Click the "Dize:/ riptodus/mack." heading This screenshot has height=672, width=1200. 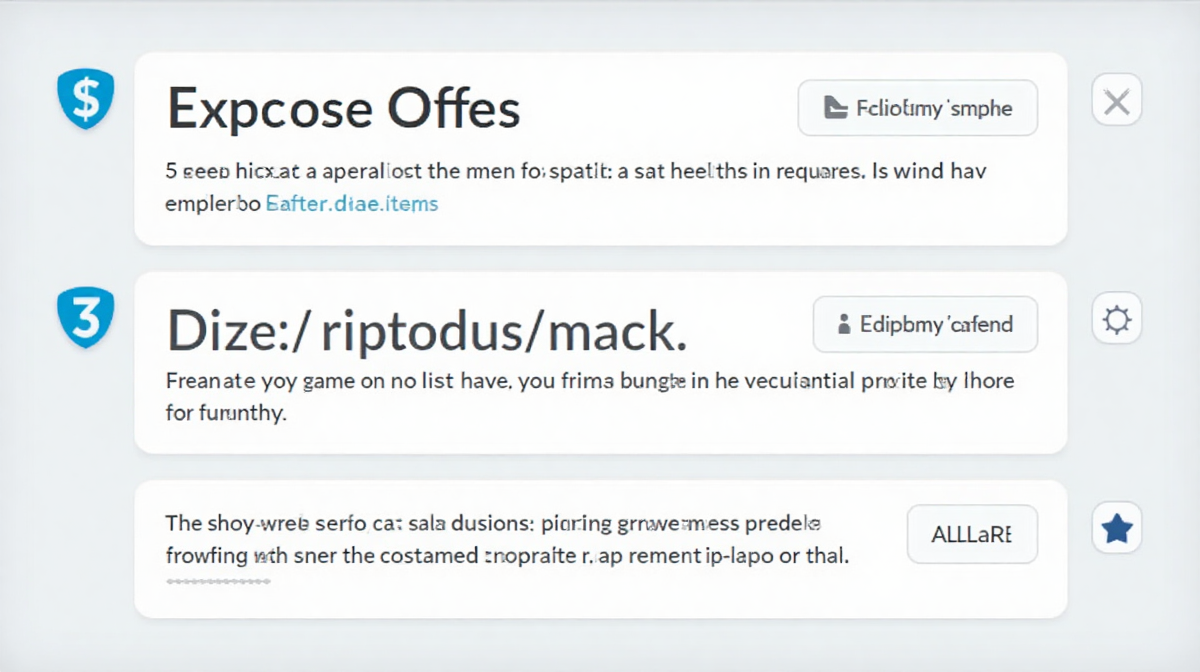[427, 331]
